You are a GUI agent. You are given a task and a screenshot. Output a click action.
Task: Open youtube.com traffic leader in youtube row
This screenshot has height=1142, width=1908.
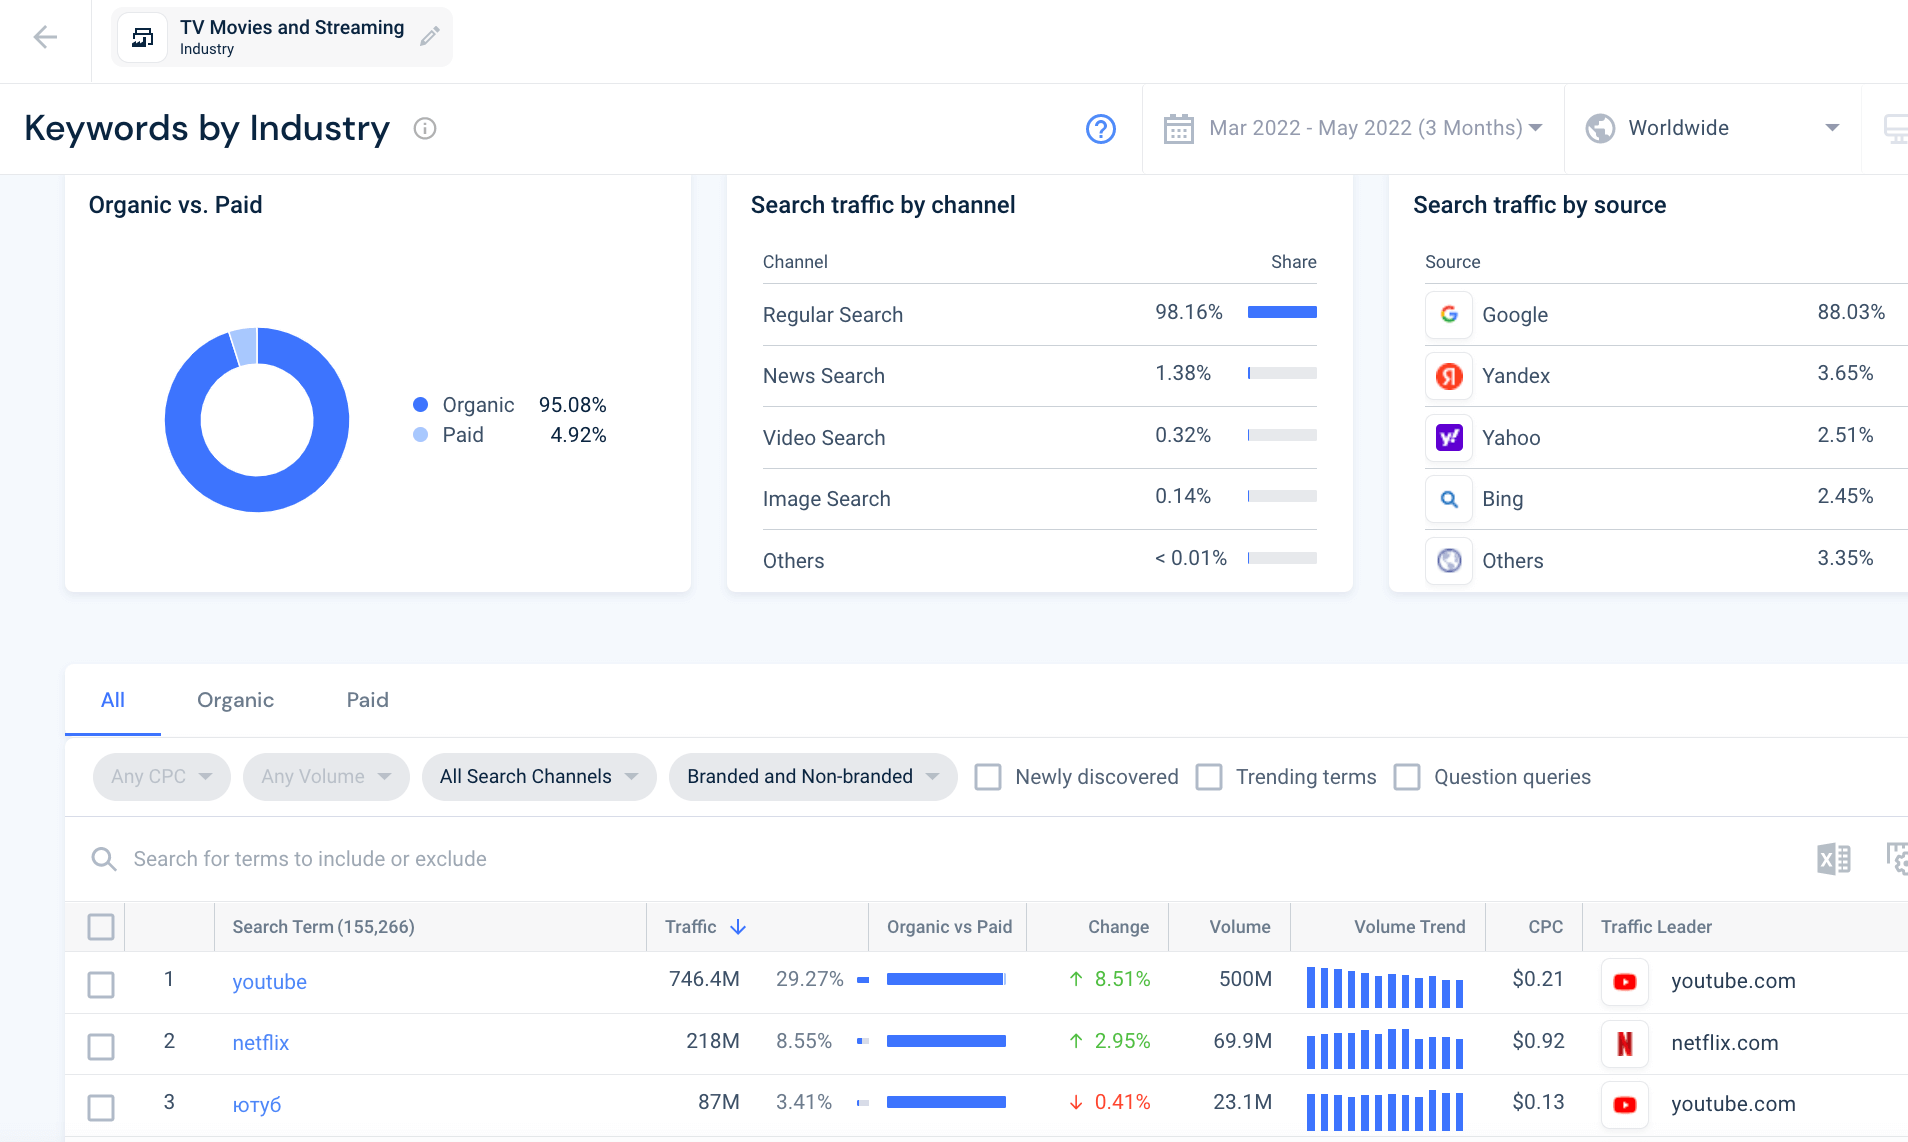pyautogui.click(x=1733, y=981)
